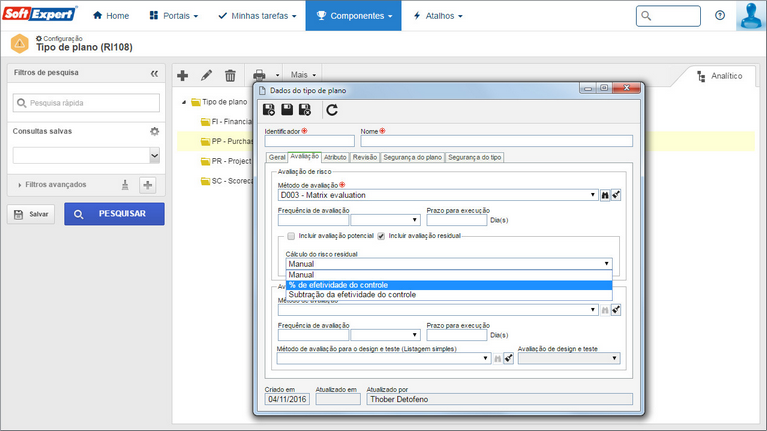Collapse the Tipo de plano tree root
Screen dimensions: 767x431
click(x=184, y=102)
